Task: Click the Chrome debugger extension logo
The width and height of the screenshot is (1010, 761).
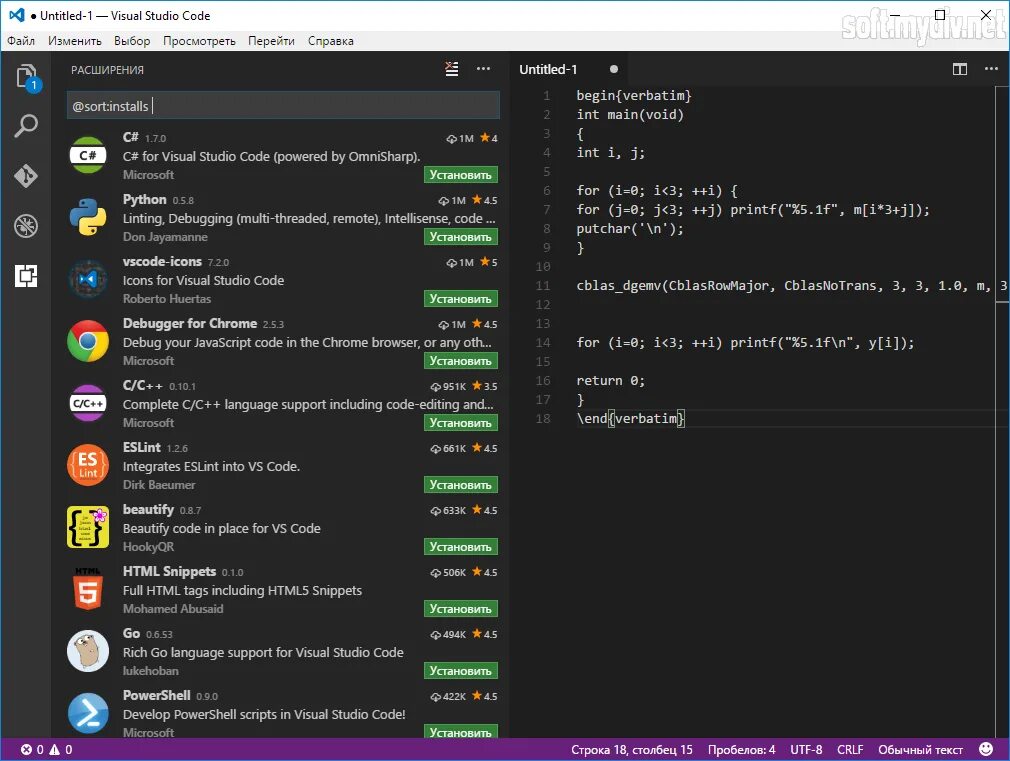Action: [88, 341]
